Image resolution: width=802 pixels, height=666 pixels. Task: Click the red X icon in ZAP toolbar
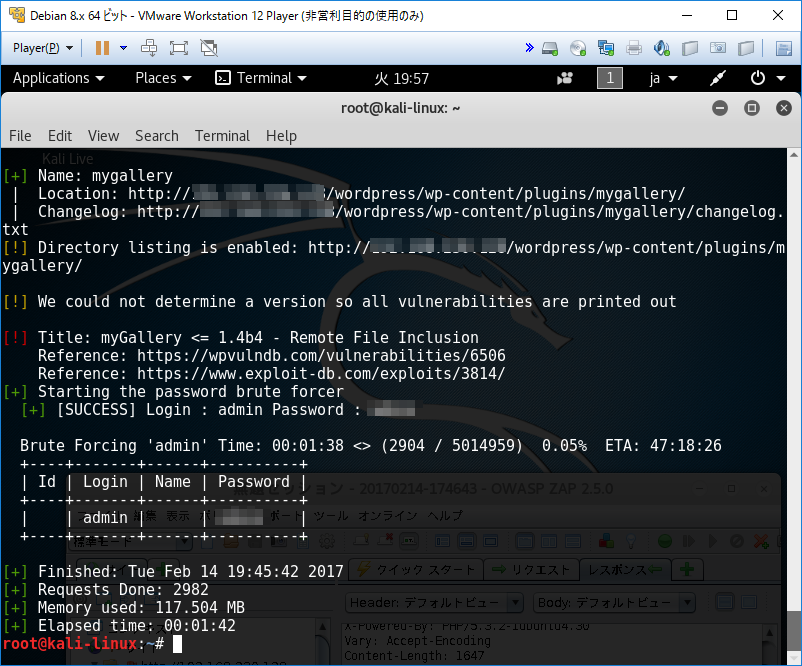coord(761,541)
